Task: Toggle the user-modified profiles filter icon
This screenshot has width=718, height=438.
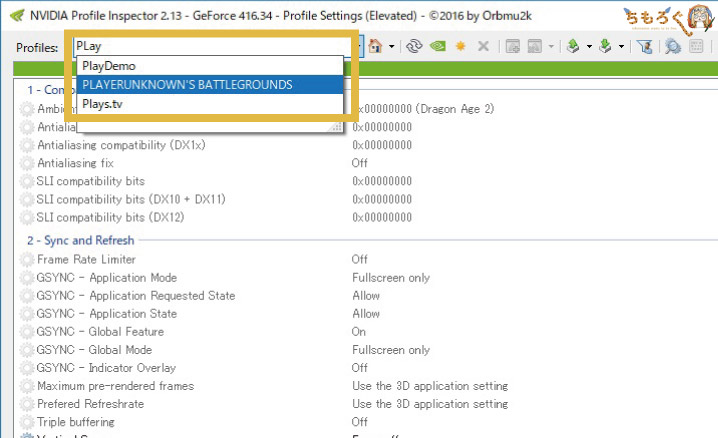Action: [645, 46]
